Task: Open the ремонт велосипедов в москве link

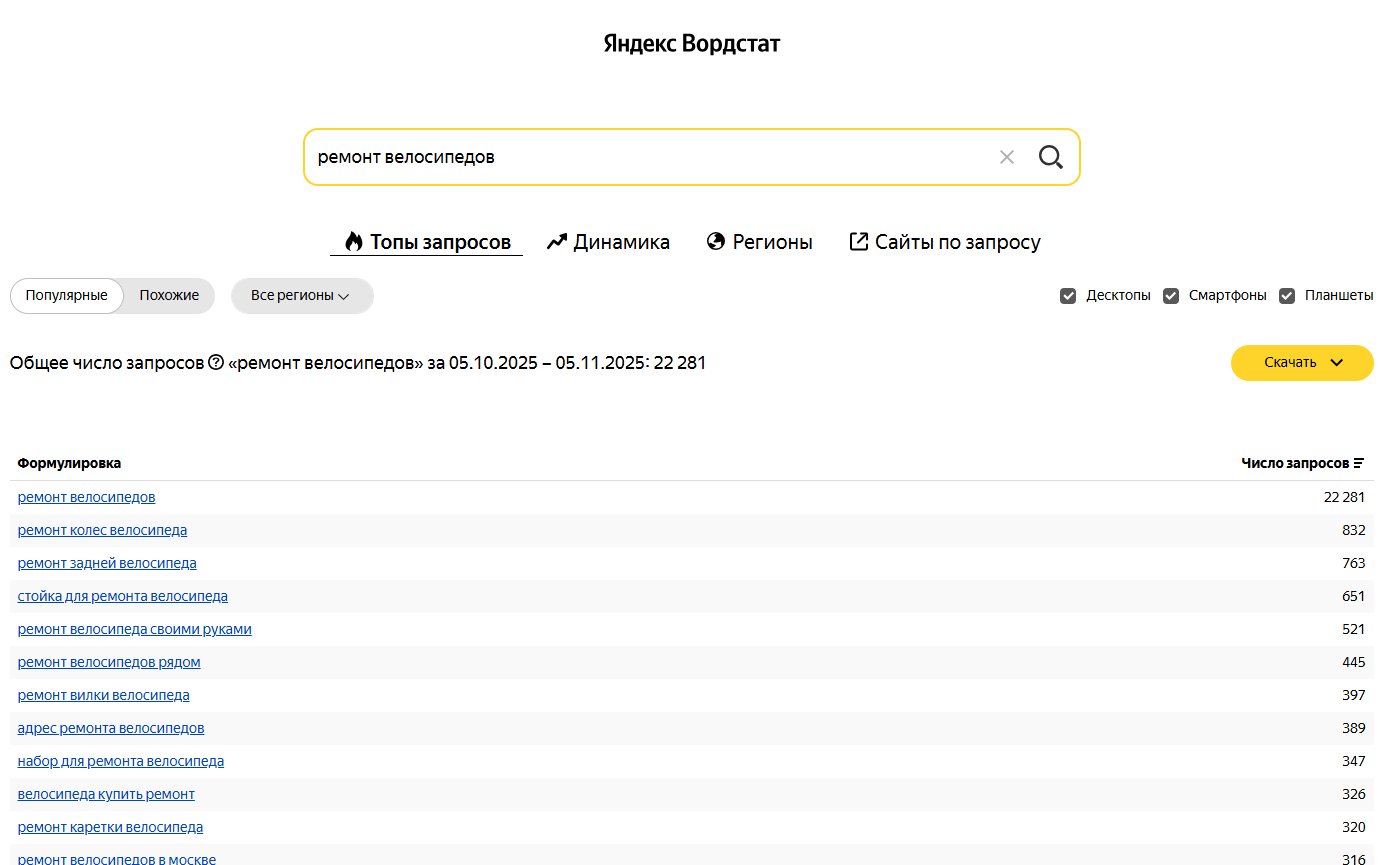Action: (x=117, y=859)
